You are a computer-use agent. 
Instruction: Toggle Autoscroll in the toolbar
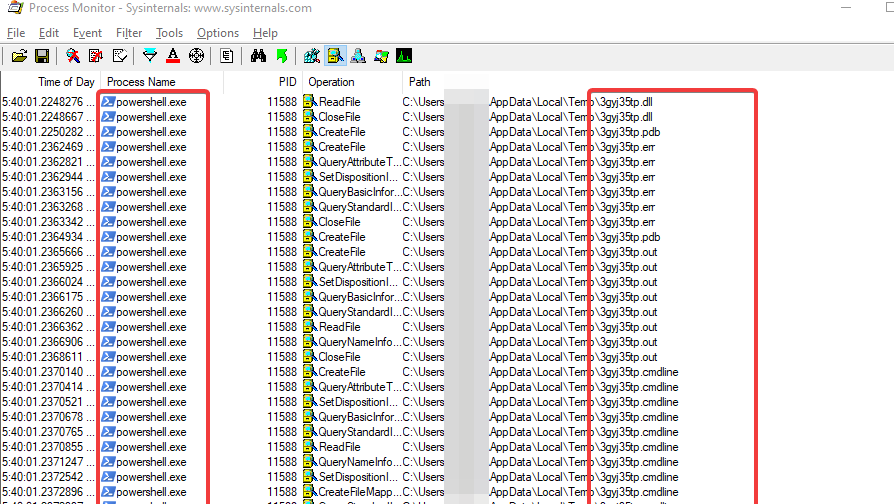(96, 56)
